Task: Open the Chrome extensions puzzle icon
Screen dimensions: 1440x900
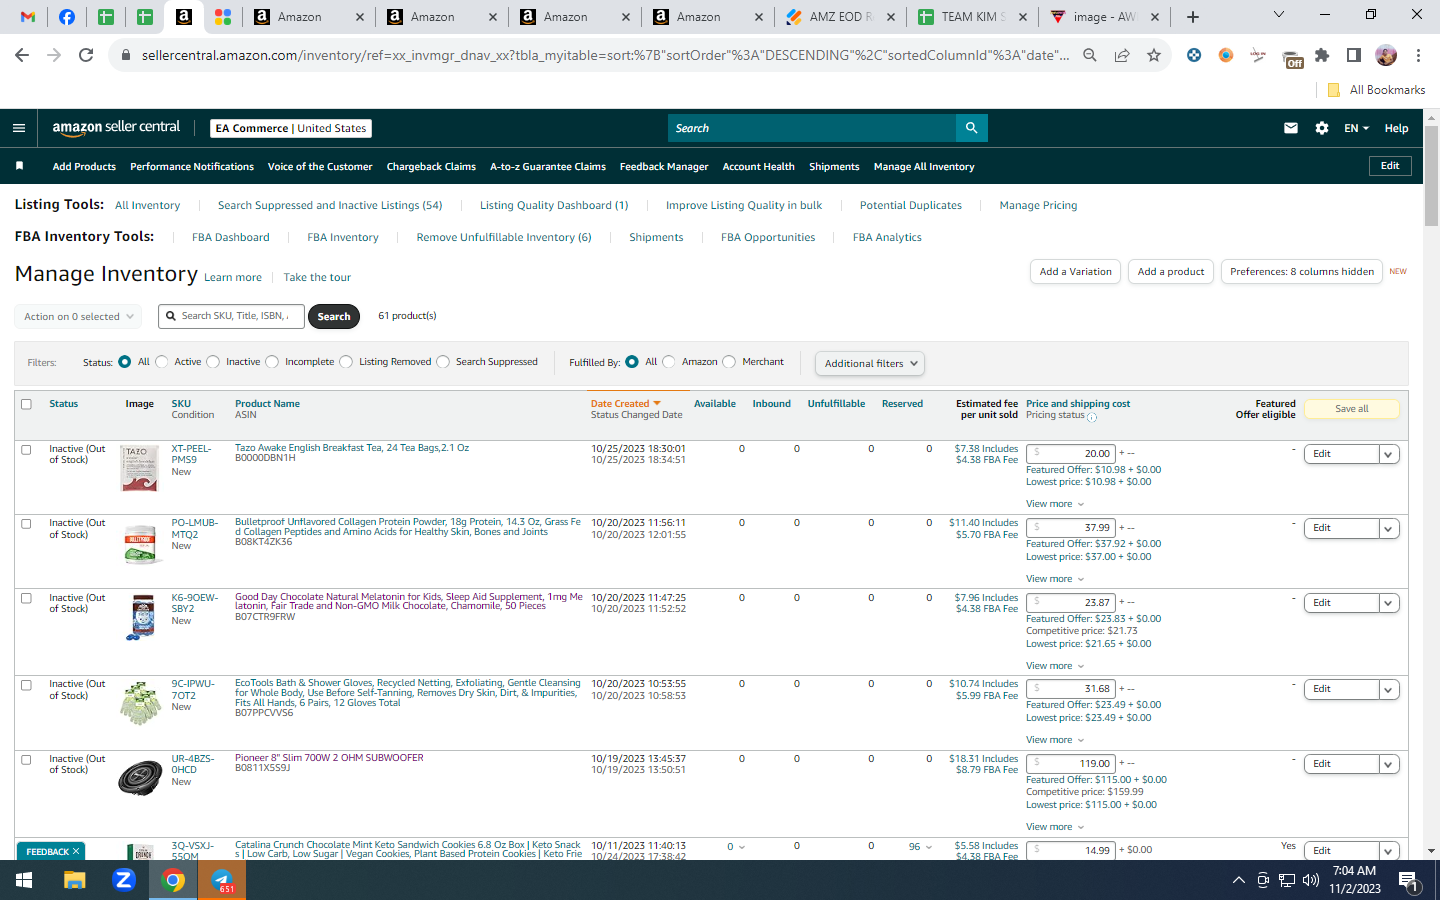Action: tap(1322, 55)
